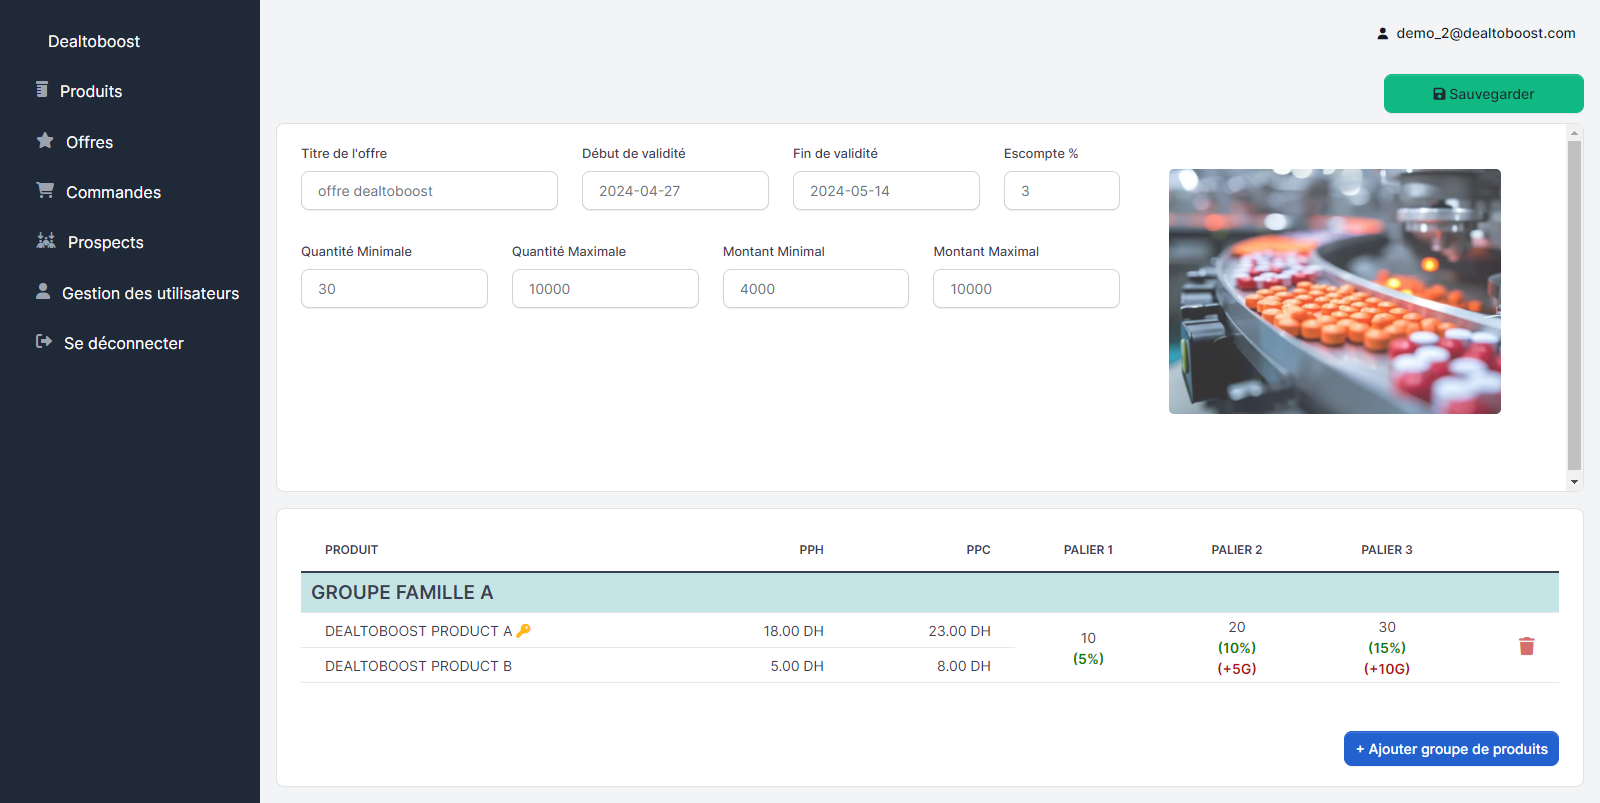1600x803 pixels.
Task: Click the scrollbar down arrow in offer panel
Action: tap(1574, 482)
